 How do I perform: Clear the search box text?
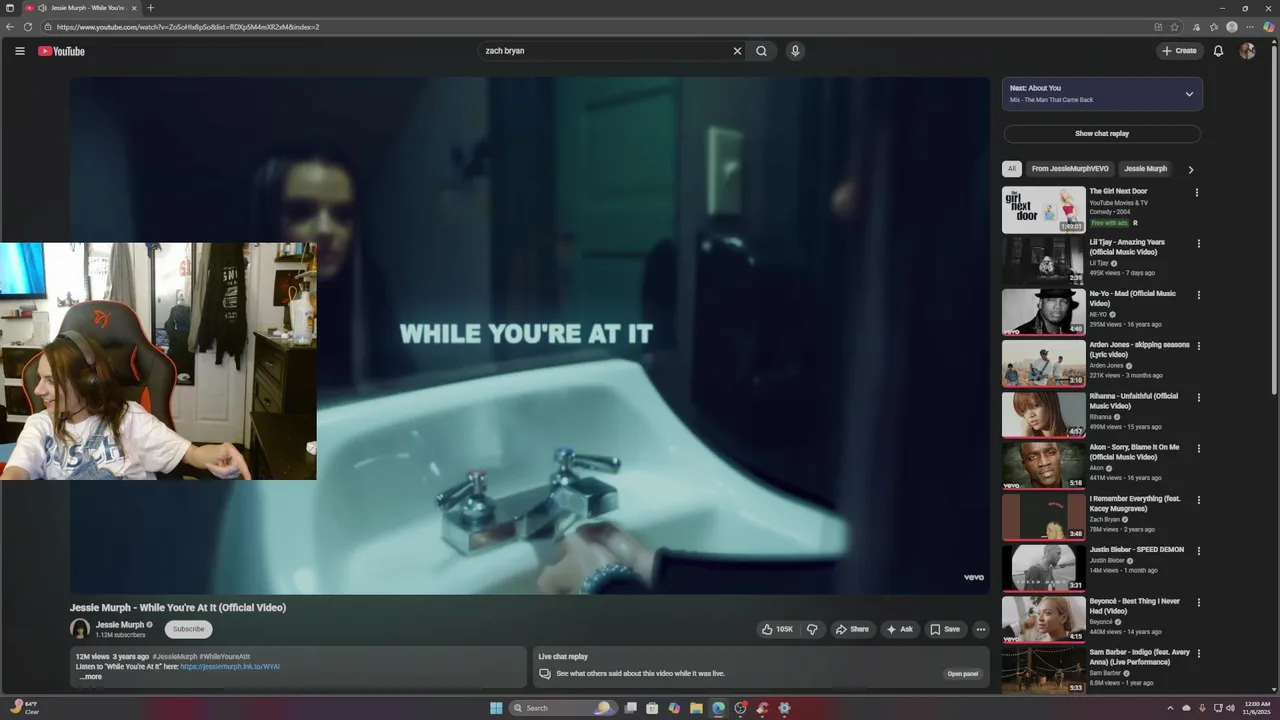coord(737,51)
